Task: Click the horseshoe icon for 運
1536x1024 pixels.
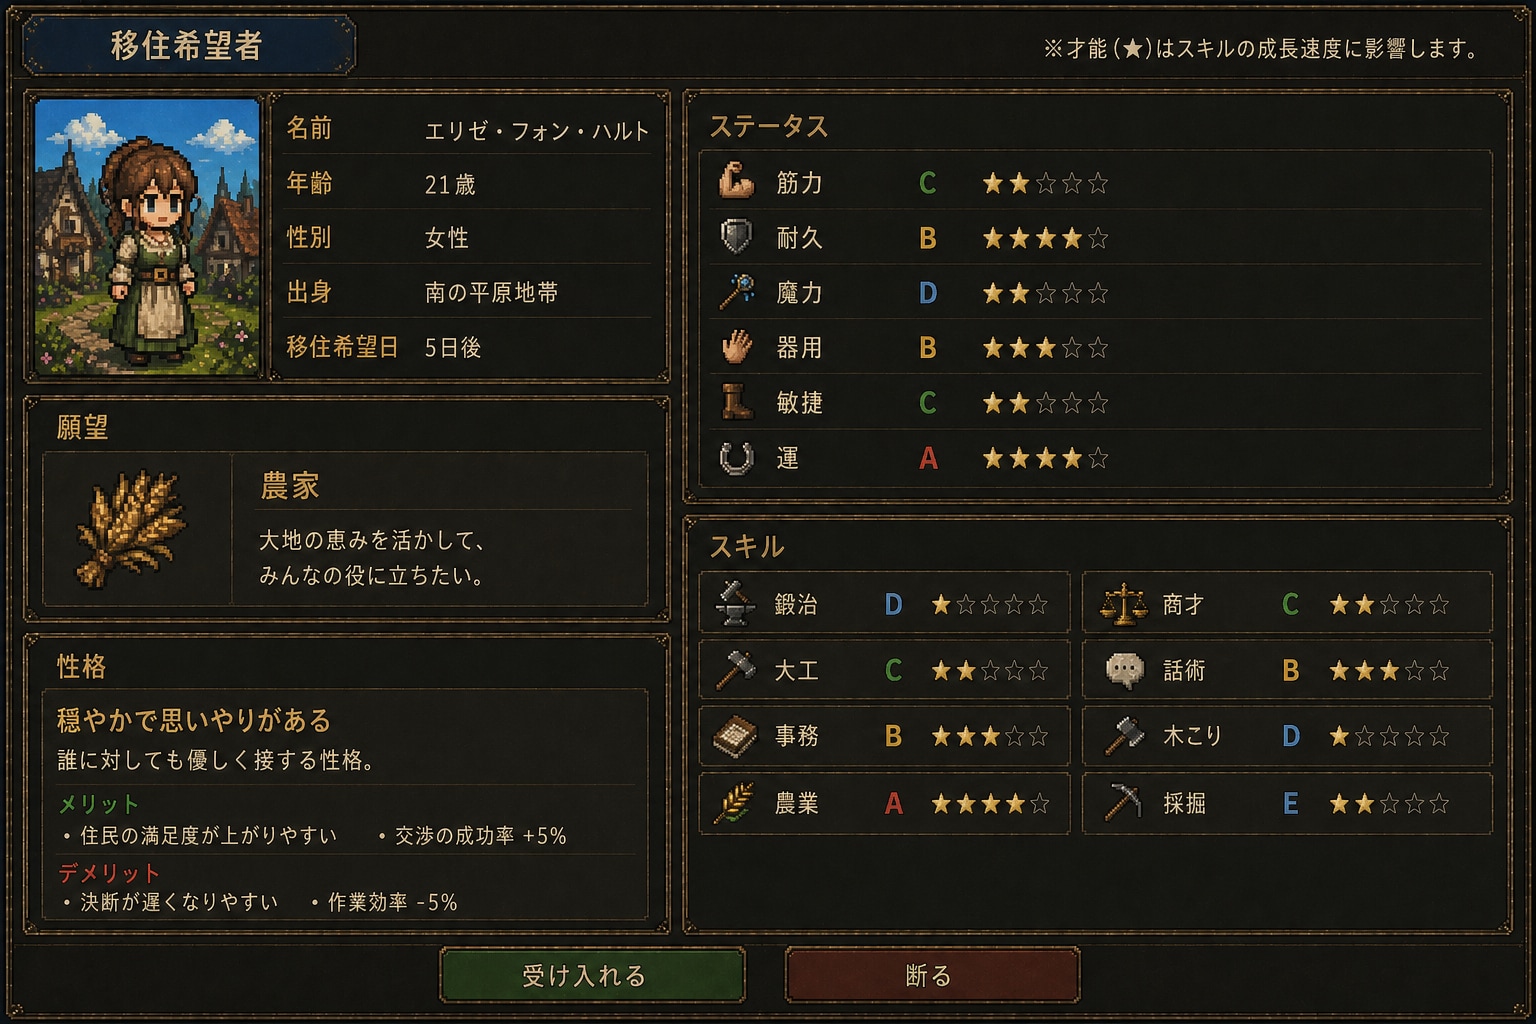Action: (737, 458)
